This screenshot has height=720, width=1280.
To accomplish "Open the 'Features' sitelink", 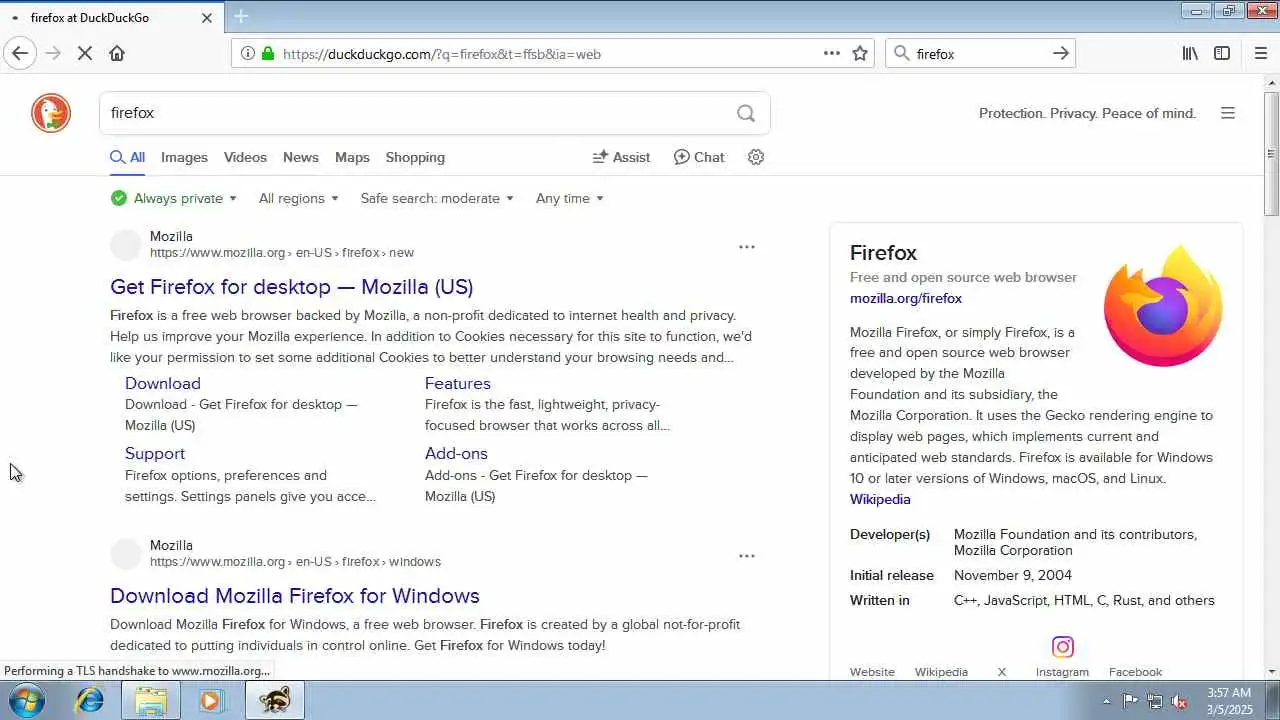I will [457, 383].
